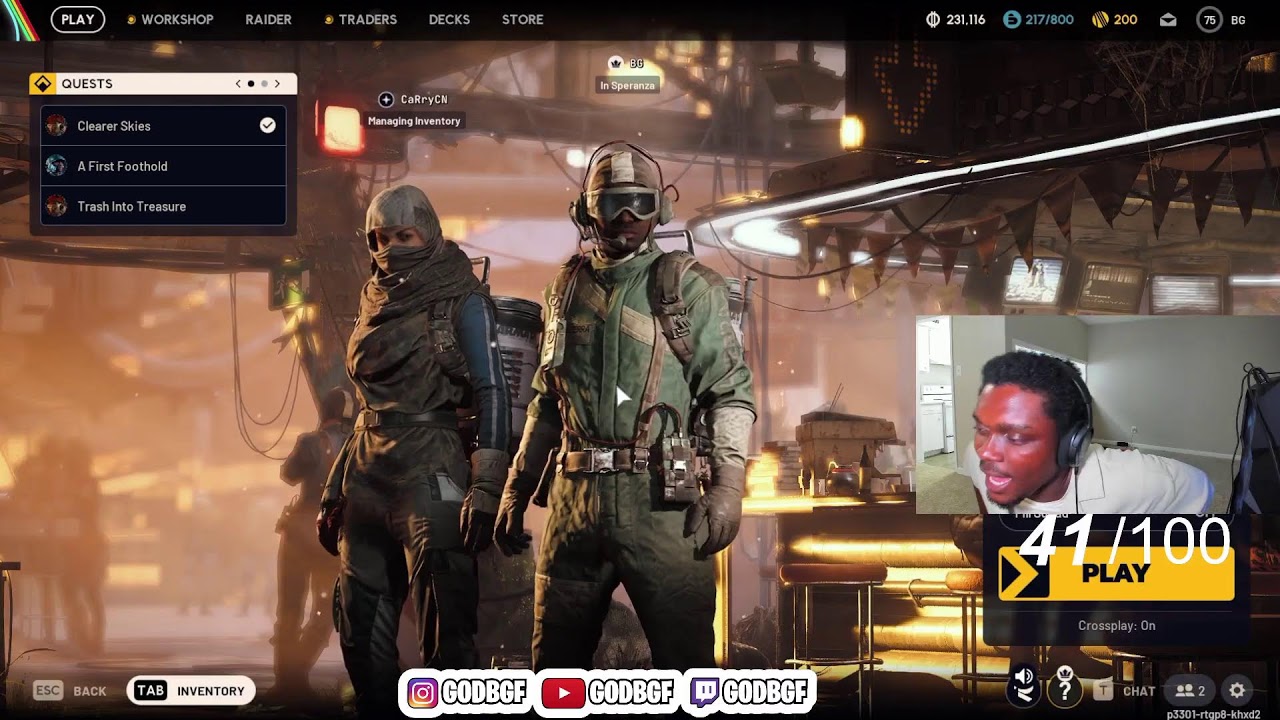Toggle the Clearer Skies tracked checkmark
The width and height of the screenshot is (1280, 720).
(x=267, y=125)
